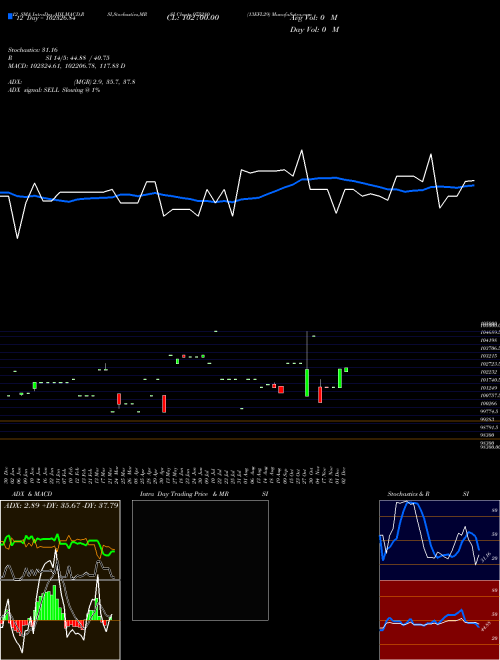
Task: Click the lowest dip of the white price line
Action: coord(17,238)
